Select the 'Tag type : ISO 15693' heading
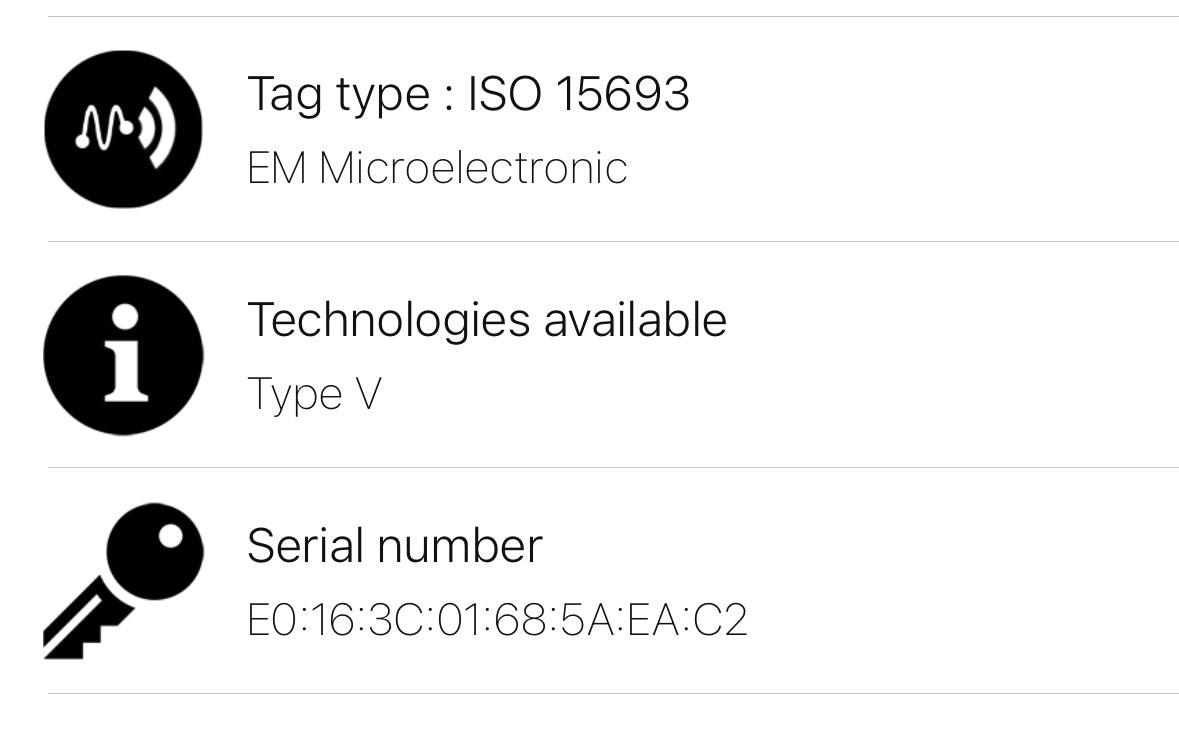Viewport: 1179px width, 734px height. [x=468, y=94]
